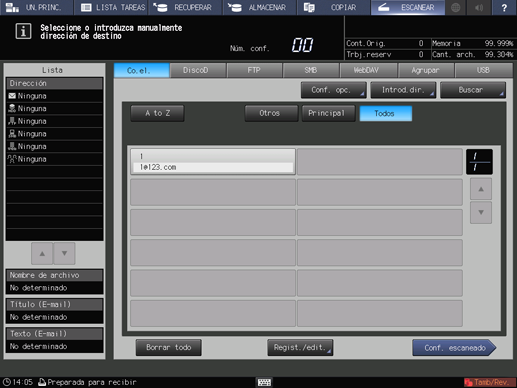This screenshot has width=517, height=388.
Task: Select the 1@123.com address entry
Action: [213, 162]
